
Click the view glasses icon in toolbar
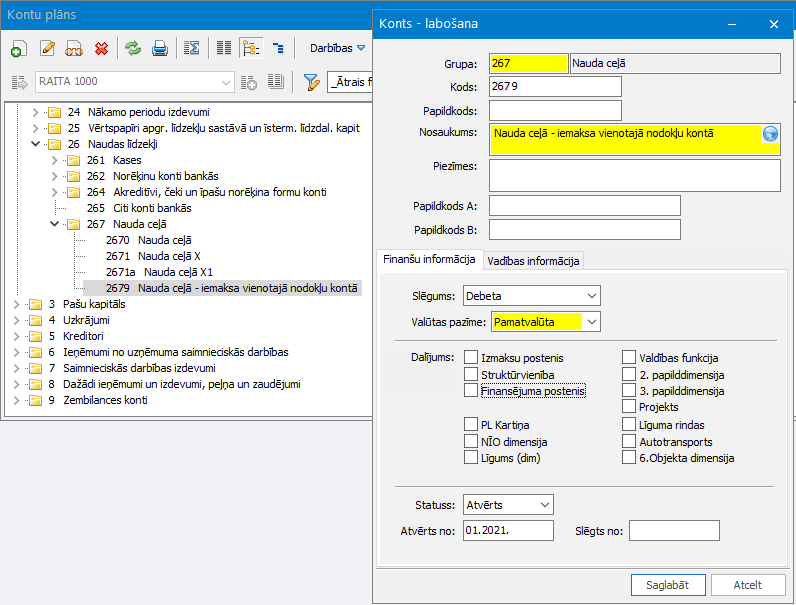(74, 48)
